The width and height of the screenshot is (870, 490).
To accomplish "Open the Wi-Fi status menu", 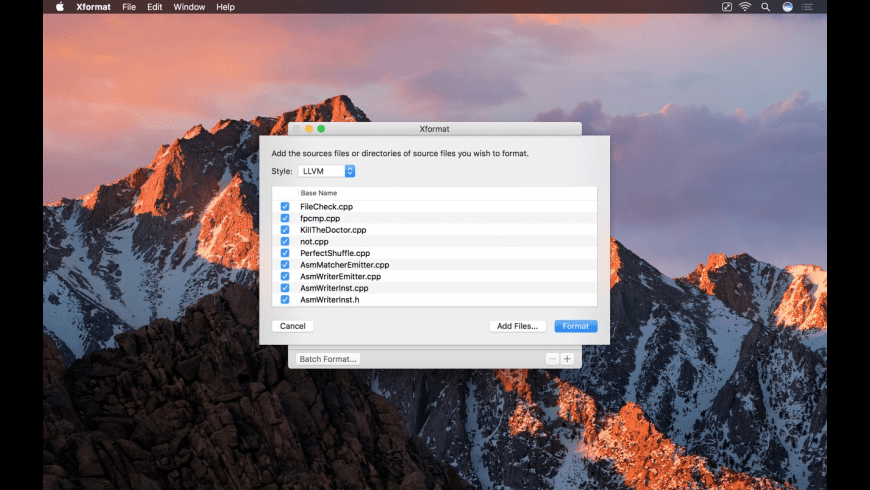I will (x=745, y=7).
